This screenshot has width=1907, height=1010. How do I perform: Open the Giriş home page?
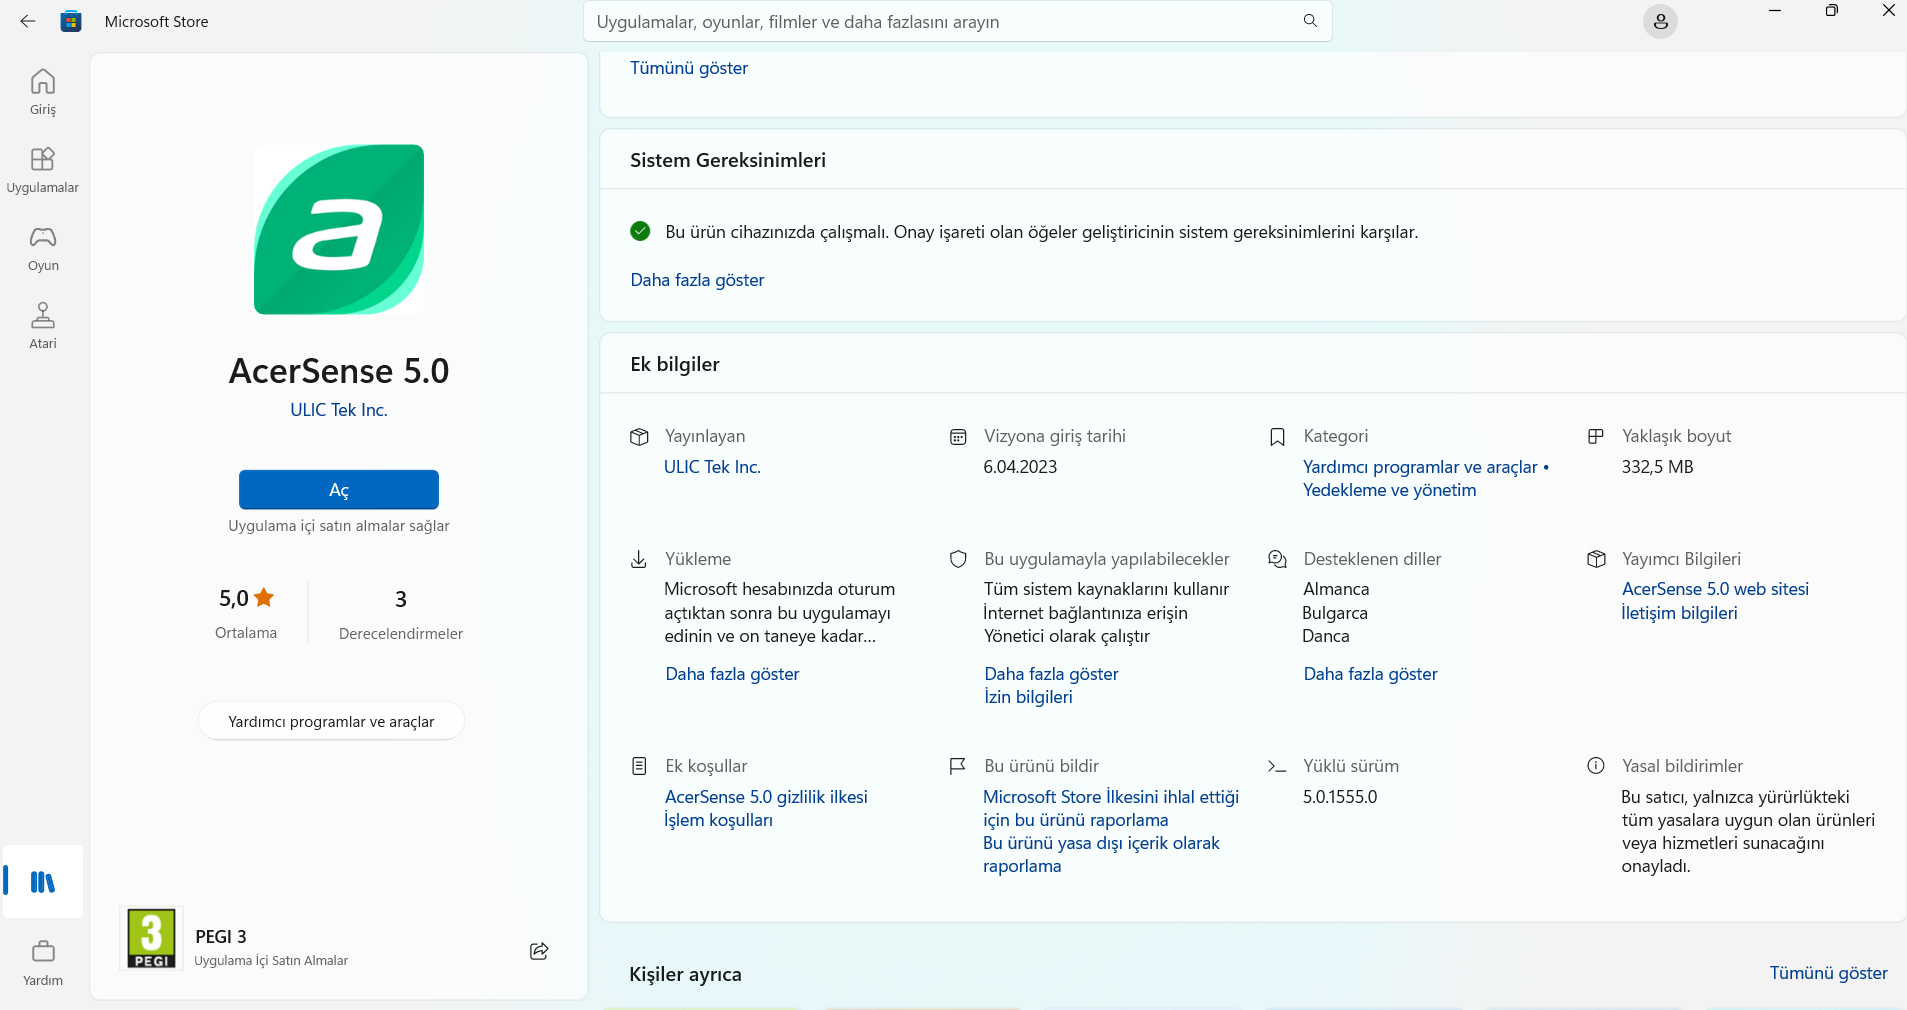coord(43,91)
